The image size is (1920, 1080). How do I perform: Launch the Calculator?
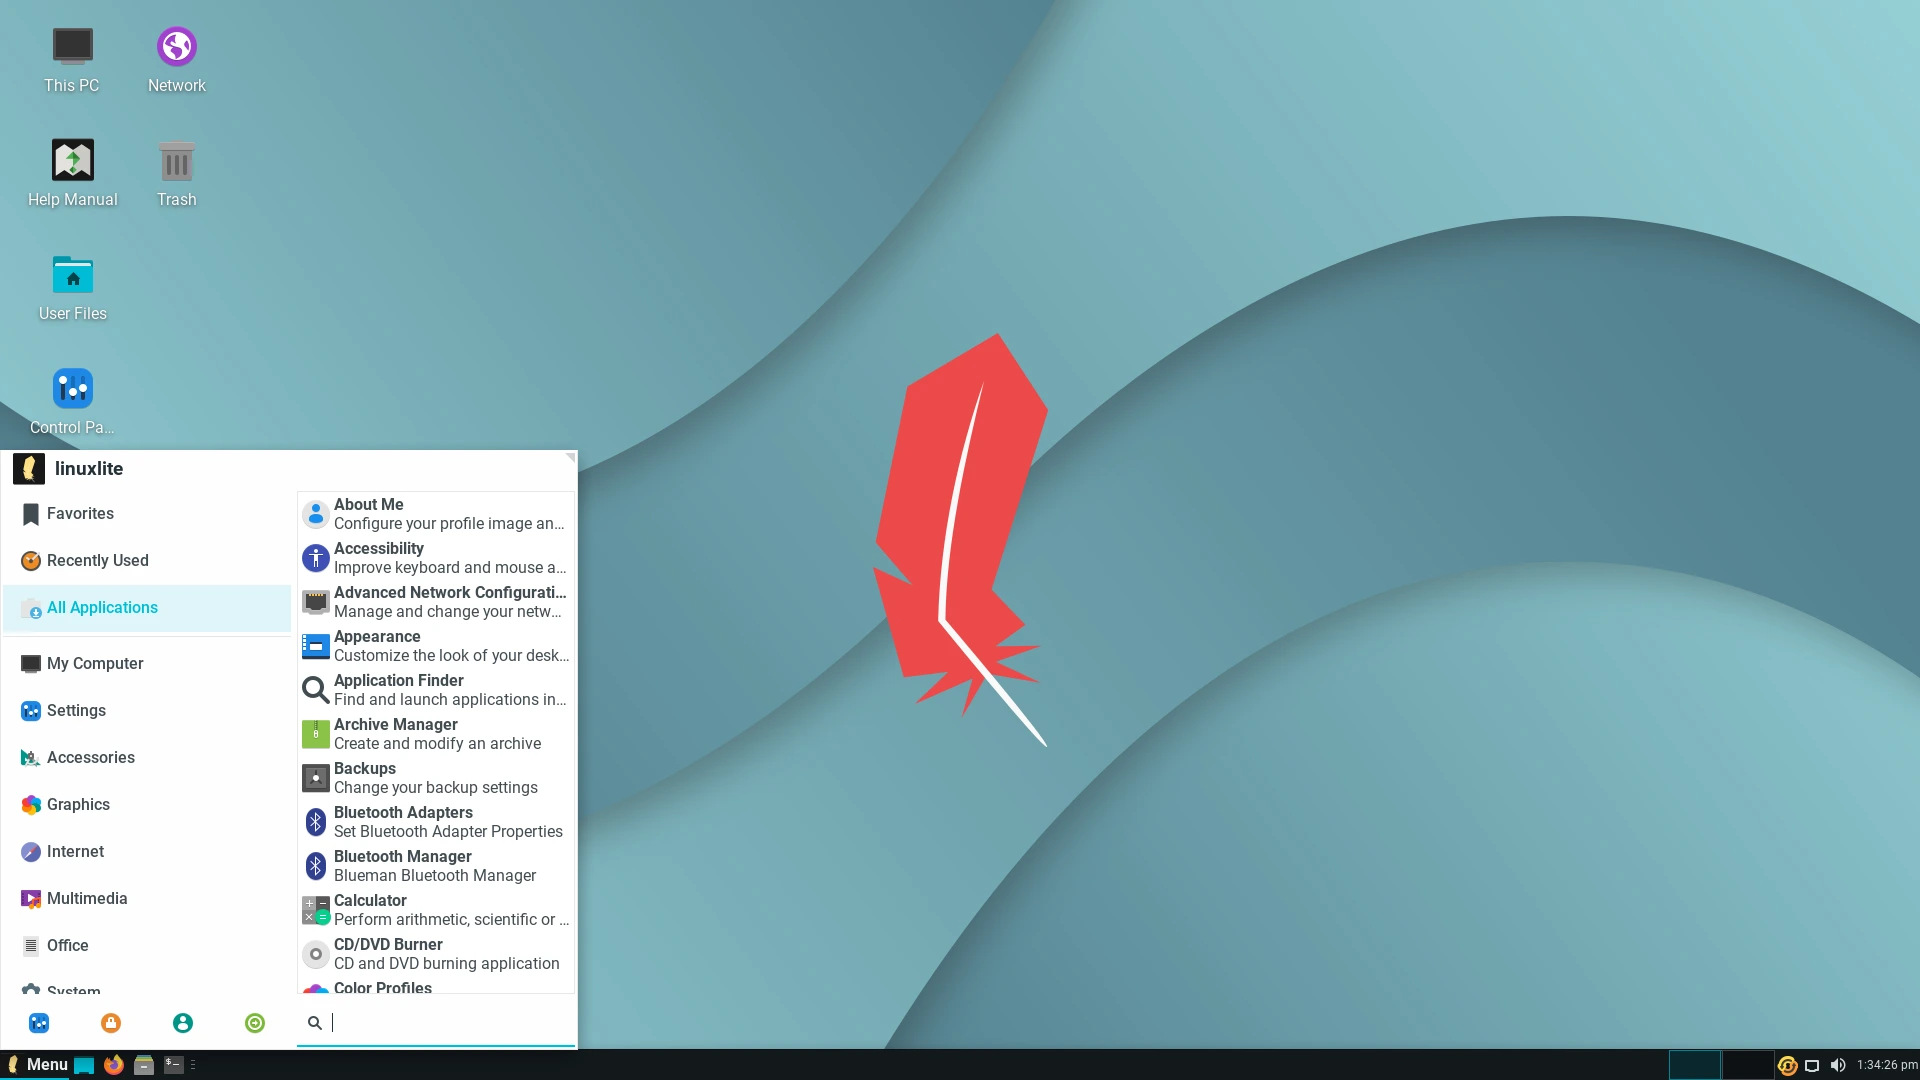436,910
